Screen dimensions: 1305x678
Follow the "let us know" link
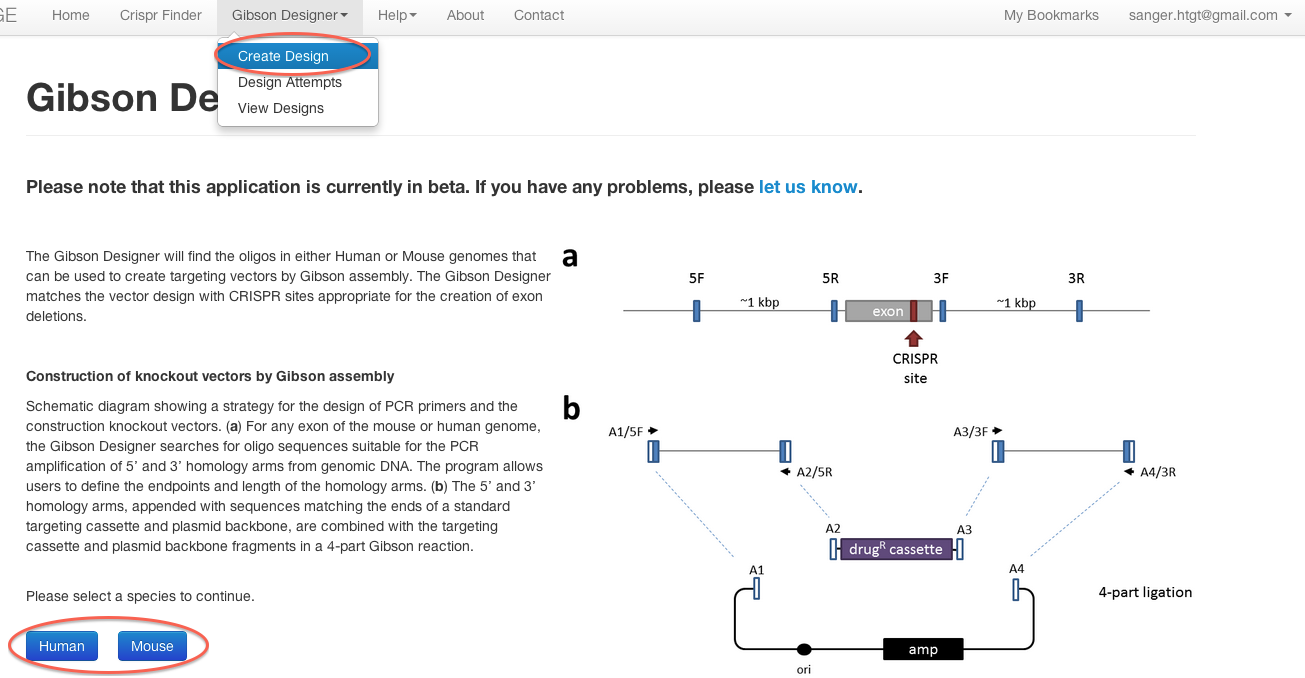click(808, 187)
